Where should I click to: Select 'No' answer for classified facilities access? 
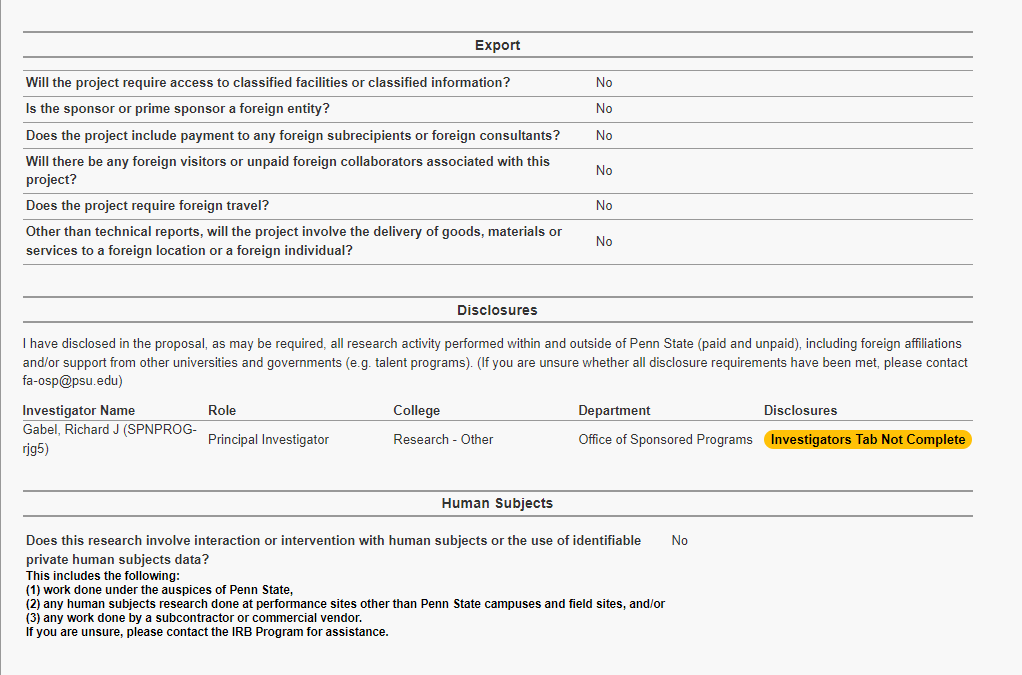point(604,82)
